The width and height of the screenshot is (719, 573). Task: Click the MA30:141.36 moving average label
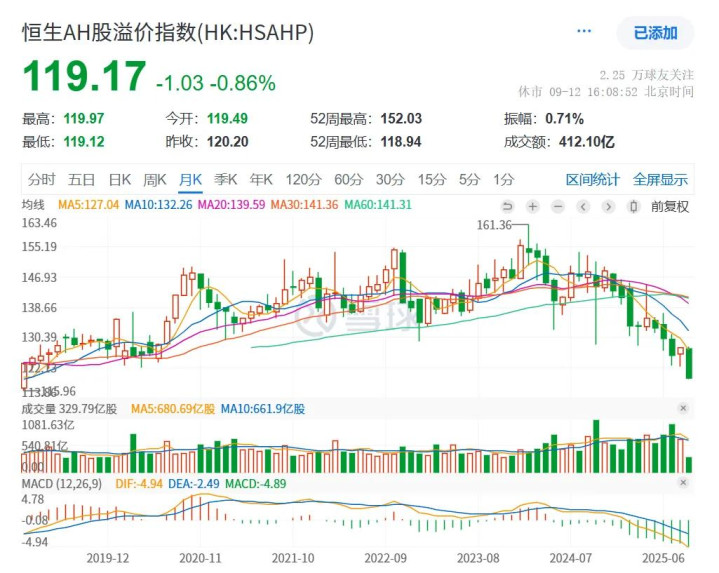point(304,204)
